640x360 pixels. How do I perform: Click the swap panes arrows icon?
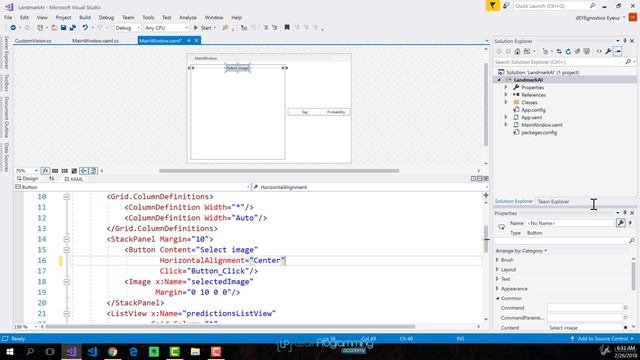coord(51,179)
